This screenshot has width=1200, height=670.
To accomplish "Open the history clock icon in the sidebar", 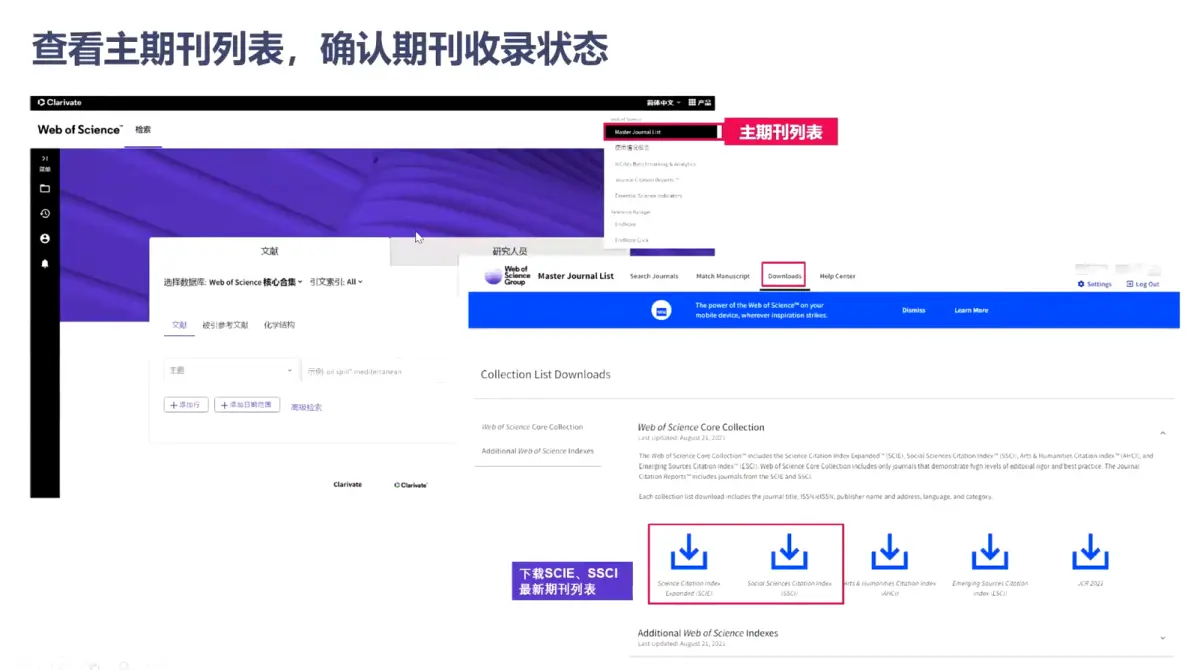I will [44, 213].
